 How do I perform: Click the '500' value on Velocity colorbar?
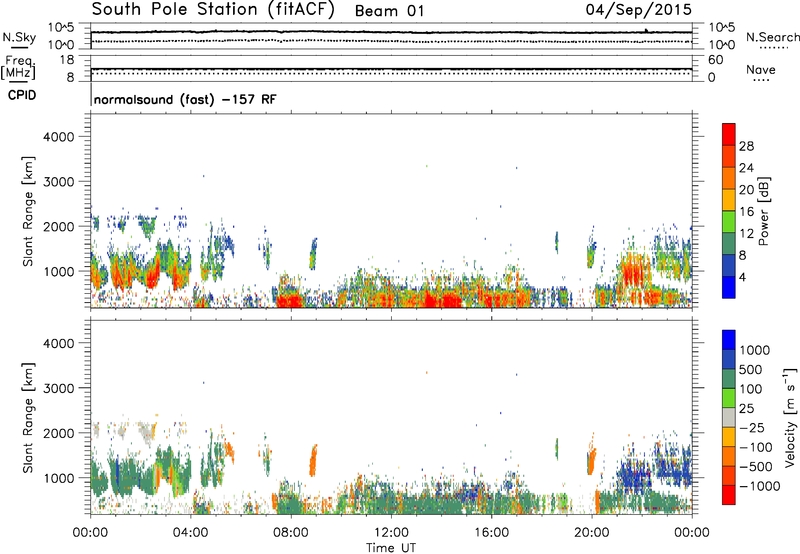(x=751, y=370)
